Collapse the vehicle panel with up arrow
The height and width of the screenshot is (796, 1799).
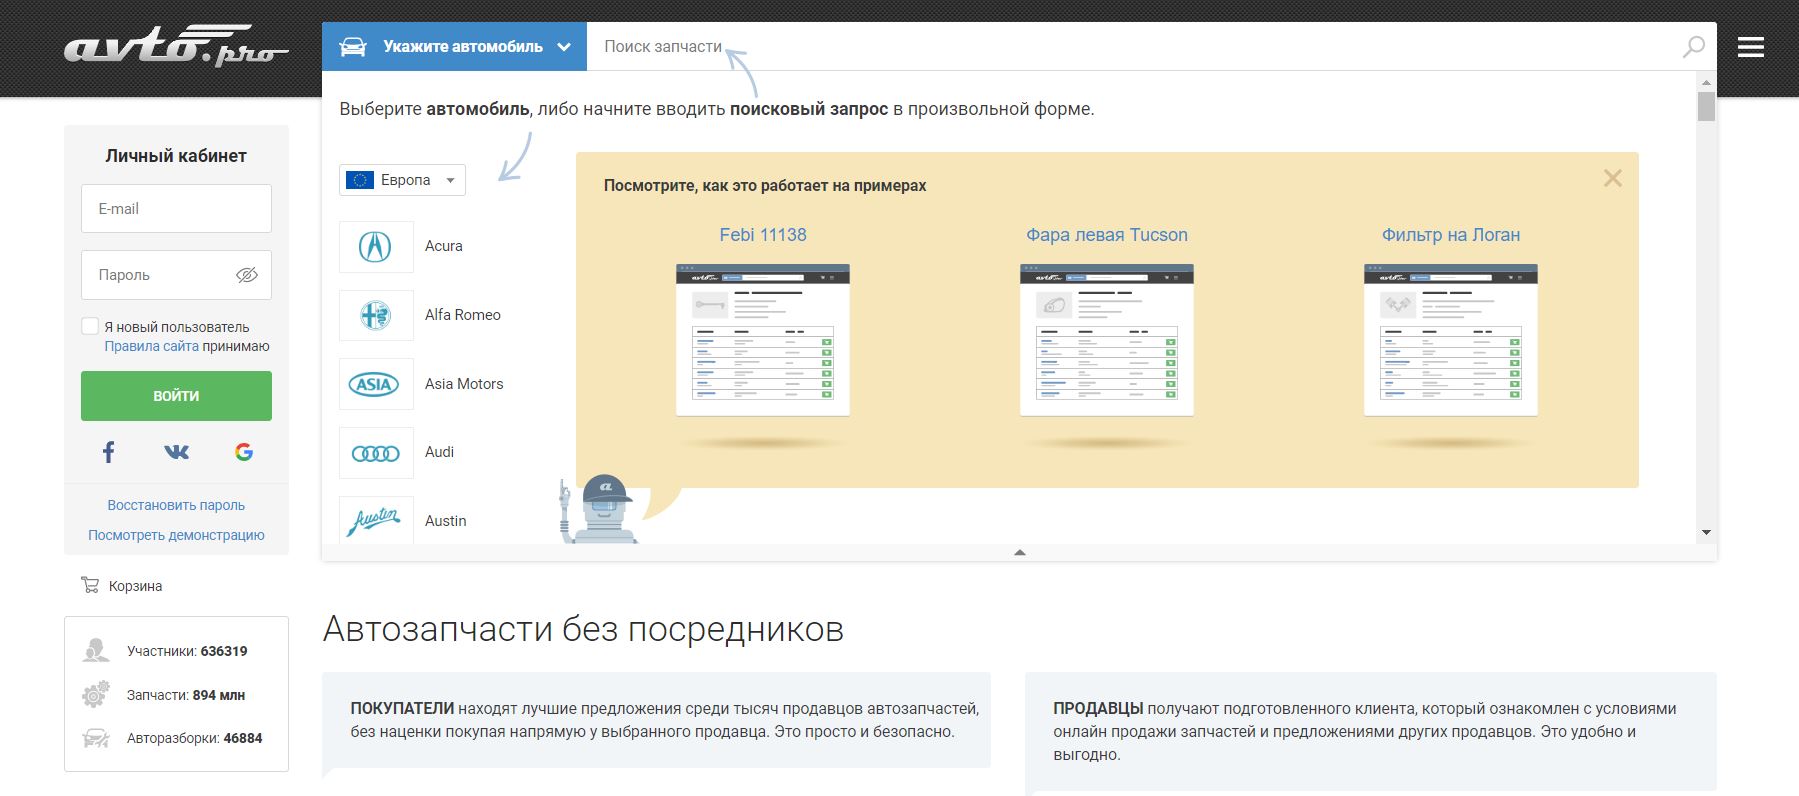tap(1020, 552)
